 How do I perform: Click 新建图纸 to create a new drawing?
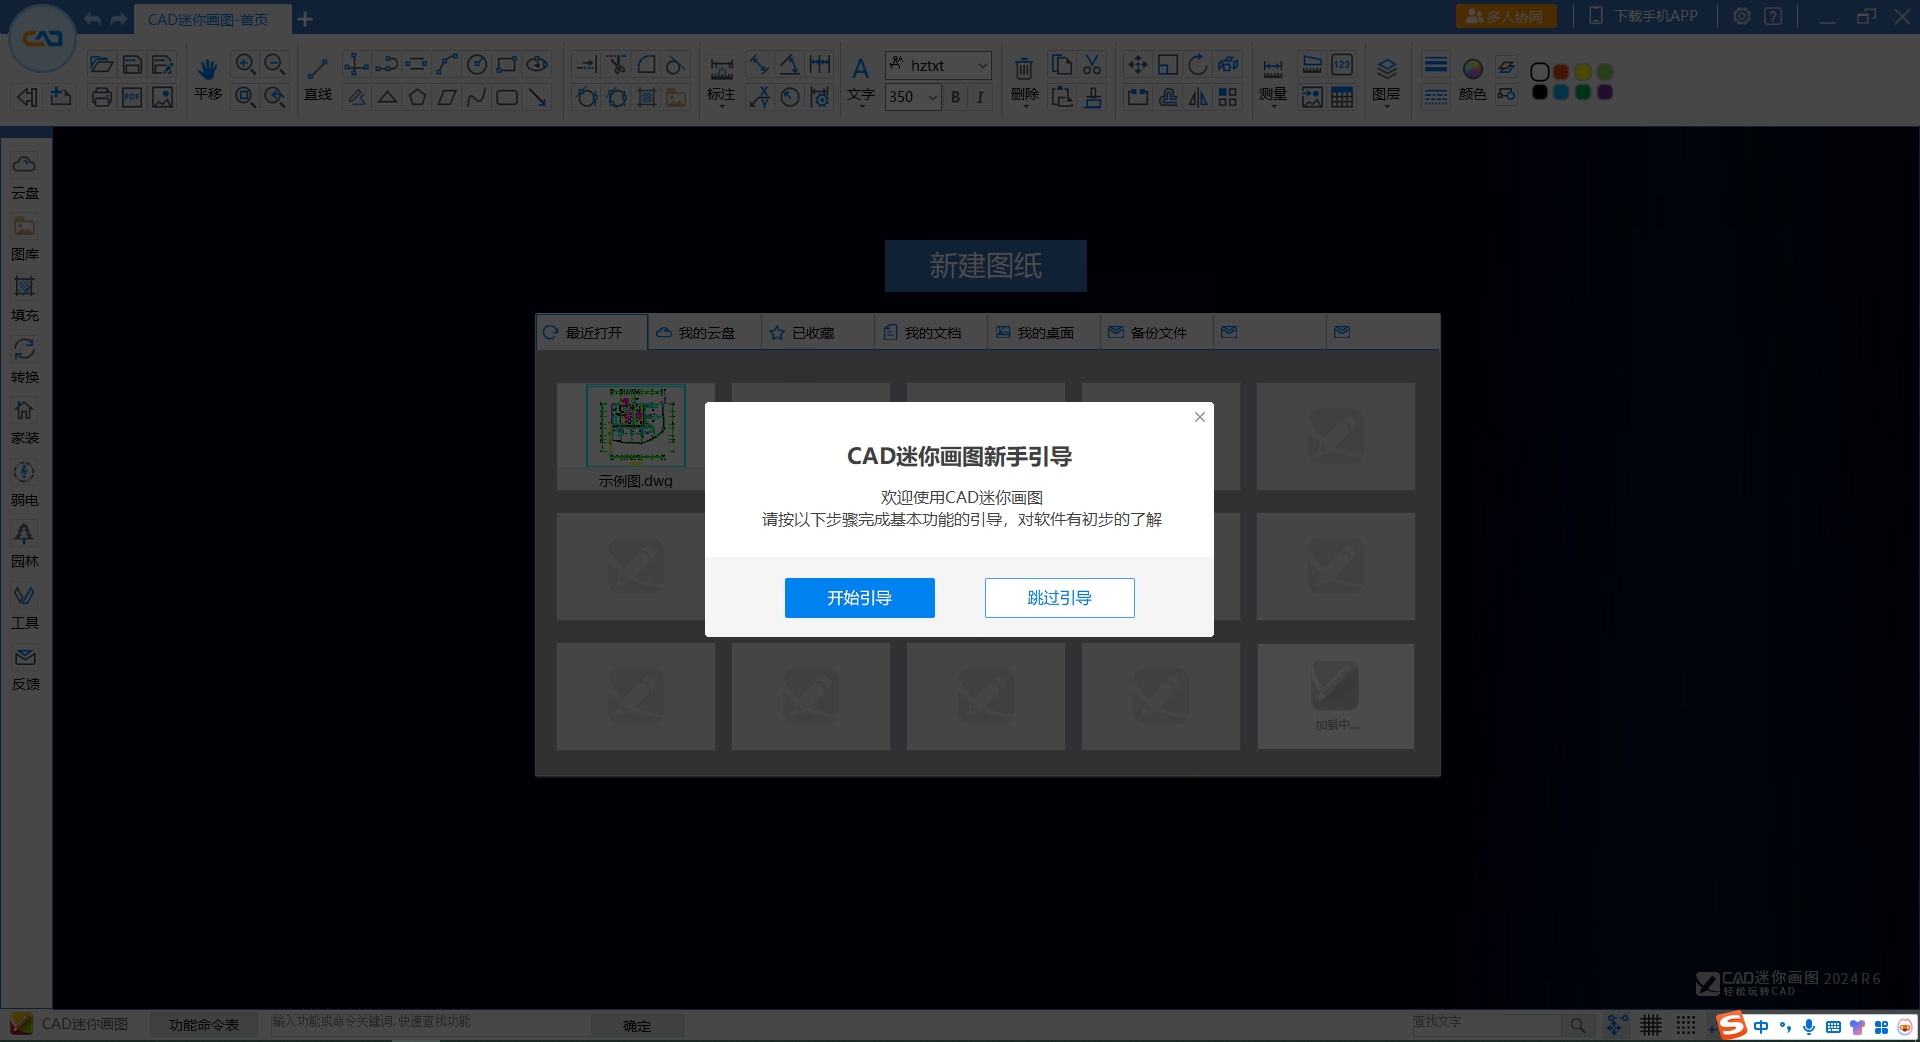click(985, 266)
